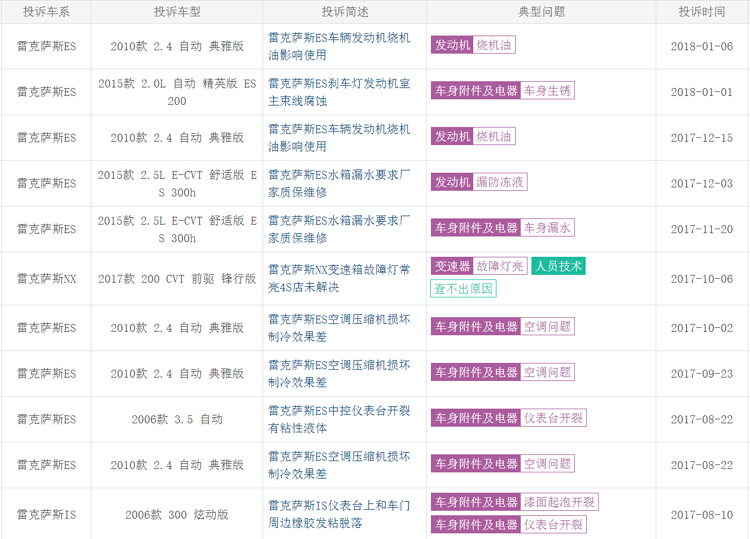Click the 投诉简述 column header
This screenshot has height=539, width=750.
pyautogui.click(x=345, y=12)
